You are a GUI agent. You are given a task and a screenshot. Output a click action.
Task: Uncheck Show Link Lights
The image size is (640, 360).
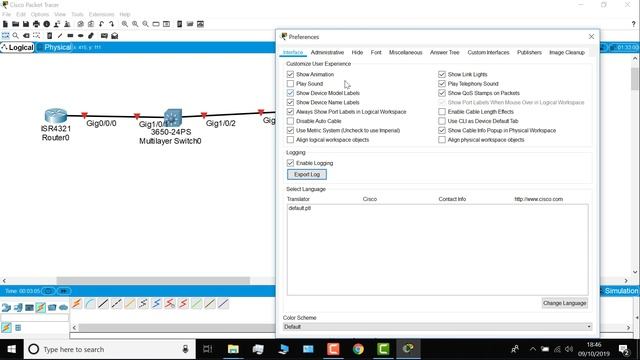[442, 74]
